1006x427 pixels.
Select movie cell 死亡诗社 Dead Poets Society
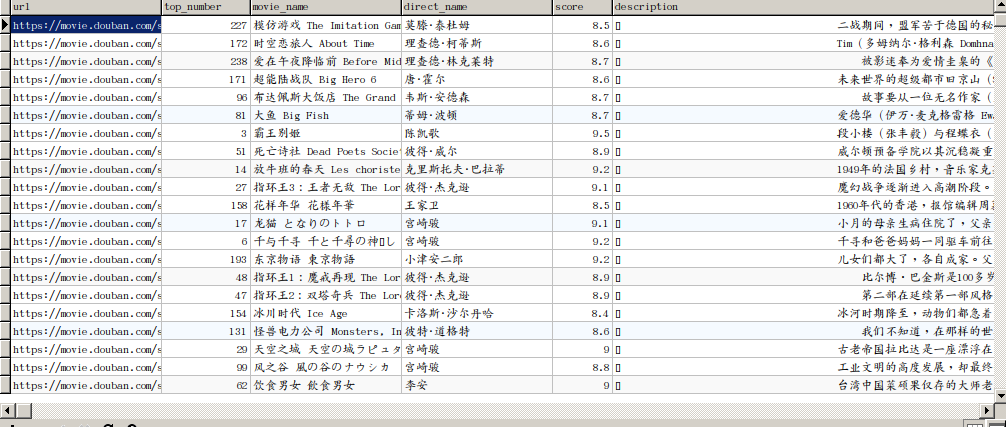click(x=326, y=151)
